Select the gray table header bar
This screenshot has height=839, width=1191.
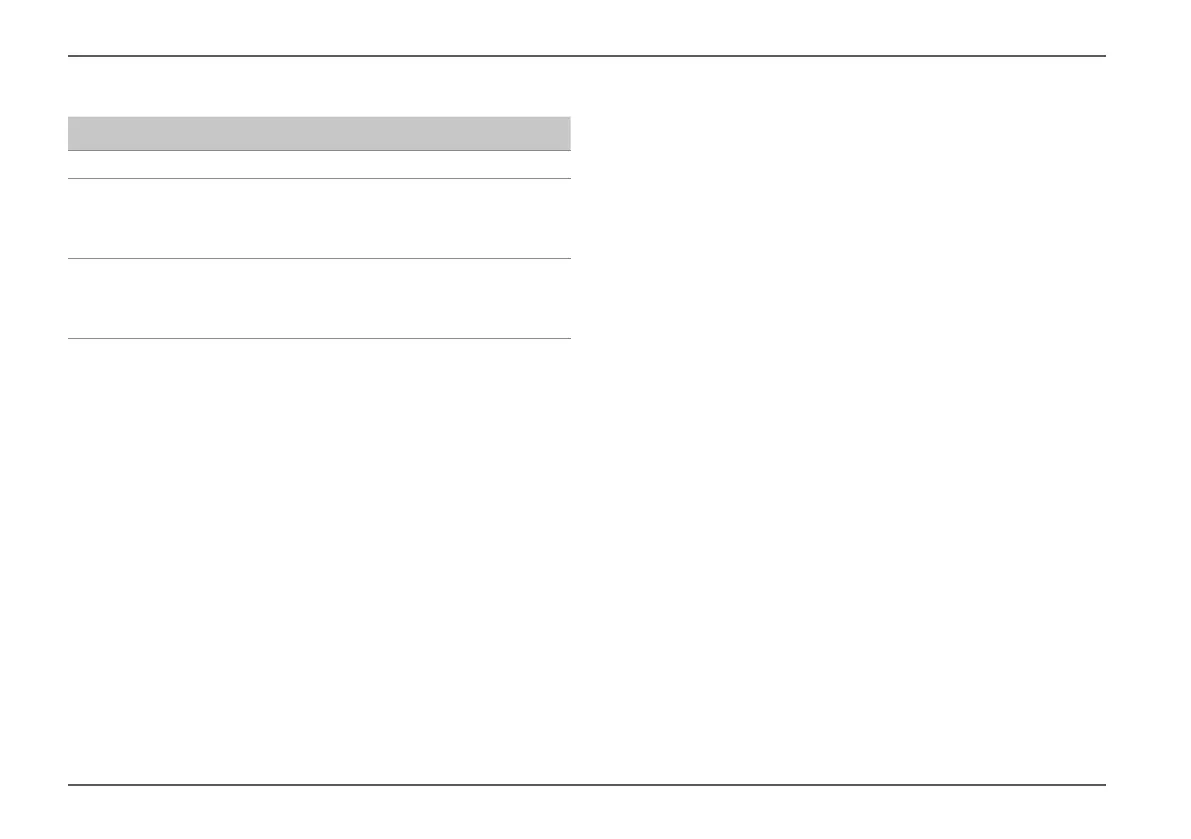[319, 133]
